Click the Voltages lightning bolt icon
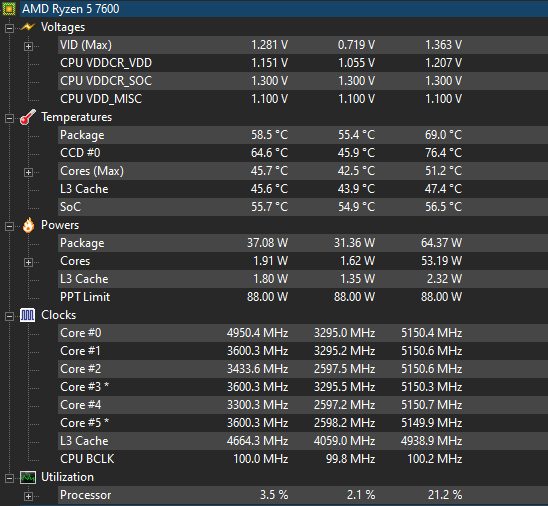This screenshot has height=506, width=548. 28,27
